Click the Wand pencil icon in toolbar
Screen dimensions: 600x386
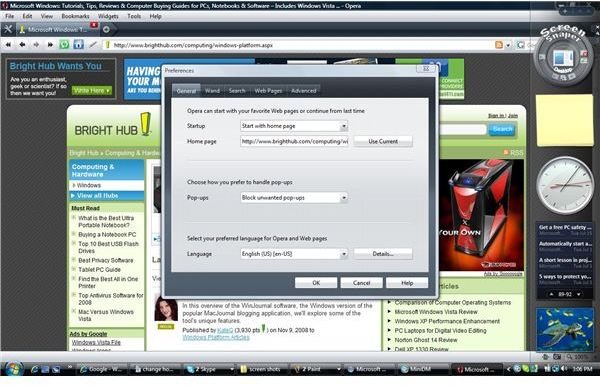pos(93,45)
